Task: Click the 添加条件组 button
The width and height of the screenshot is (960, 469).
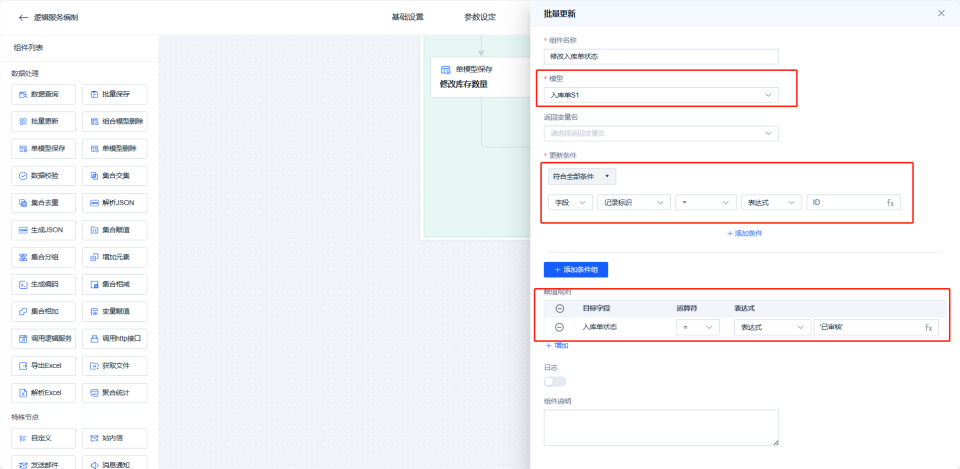Action: [576, 269]
